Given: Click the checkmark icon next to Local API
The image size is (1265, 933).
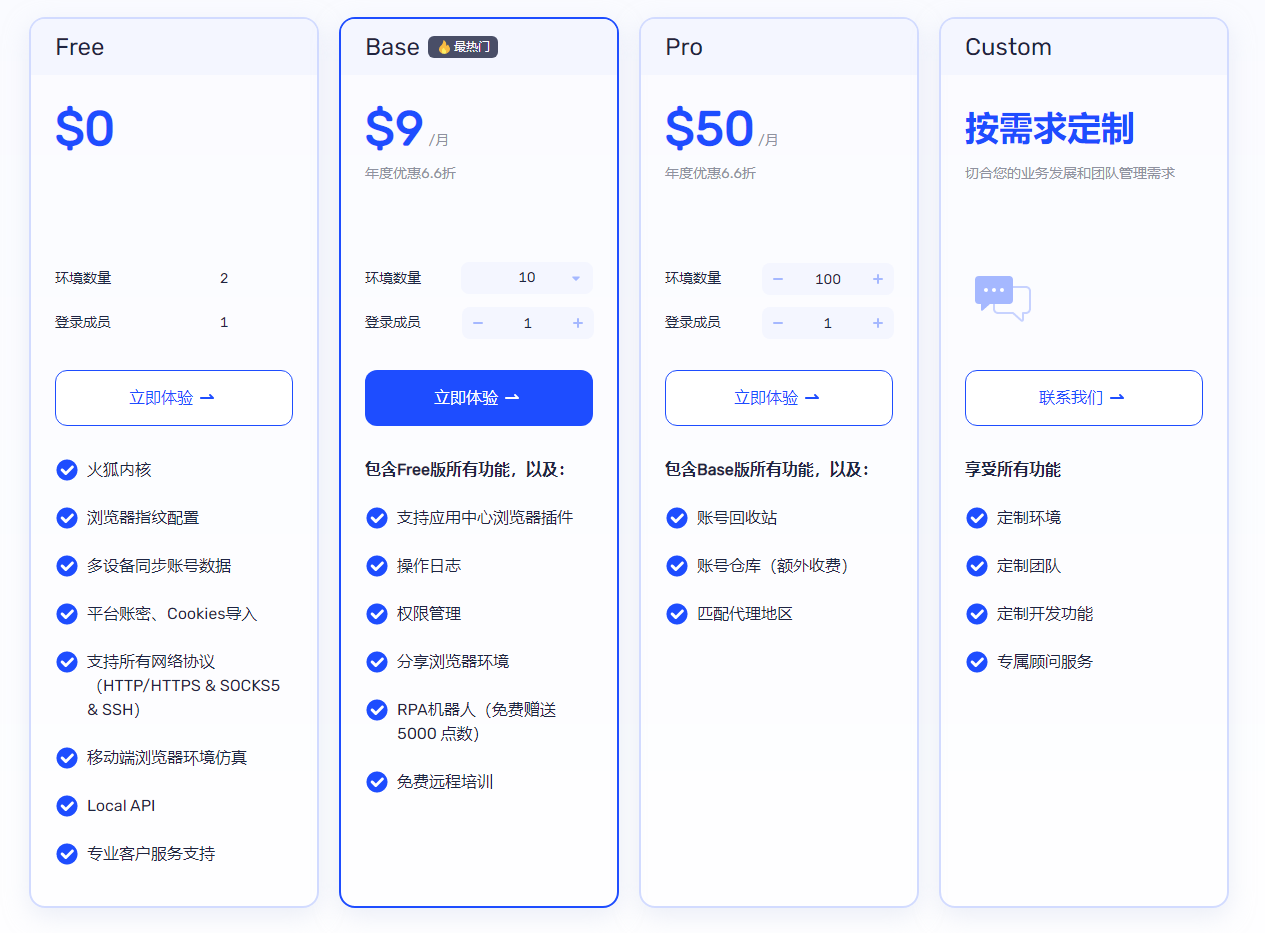Looking at the screenshot, I should (x=66, y=806).
